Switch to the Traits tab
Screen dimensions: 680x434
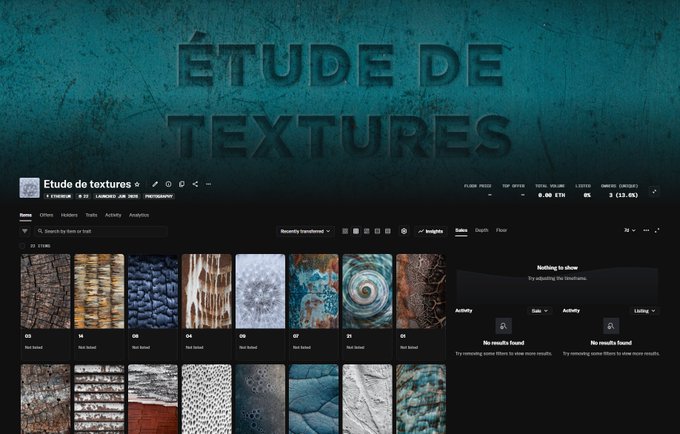pos(91,215)
